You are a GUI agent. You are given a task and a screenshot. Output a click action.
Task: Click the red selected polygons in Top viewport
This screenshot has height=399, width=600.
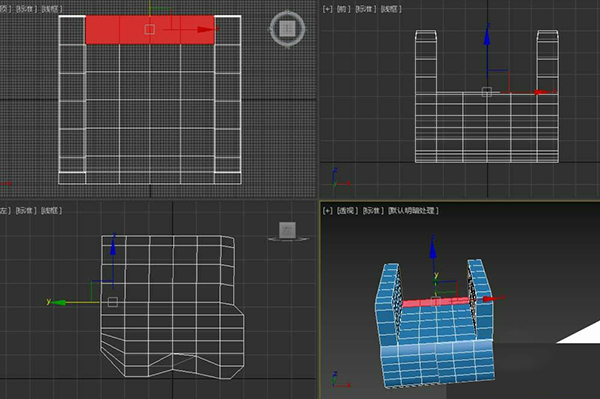[x=150, y=30]
